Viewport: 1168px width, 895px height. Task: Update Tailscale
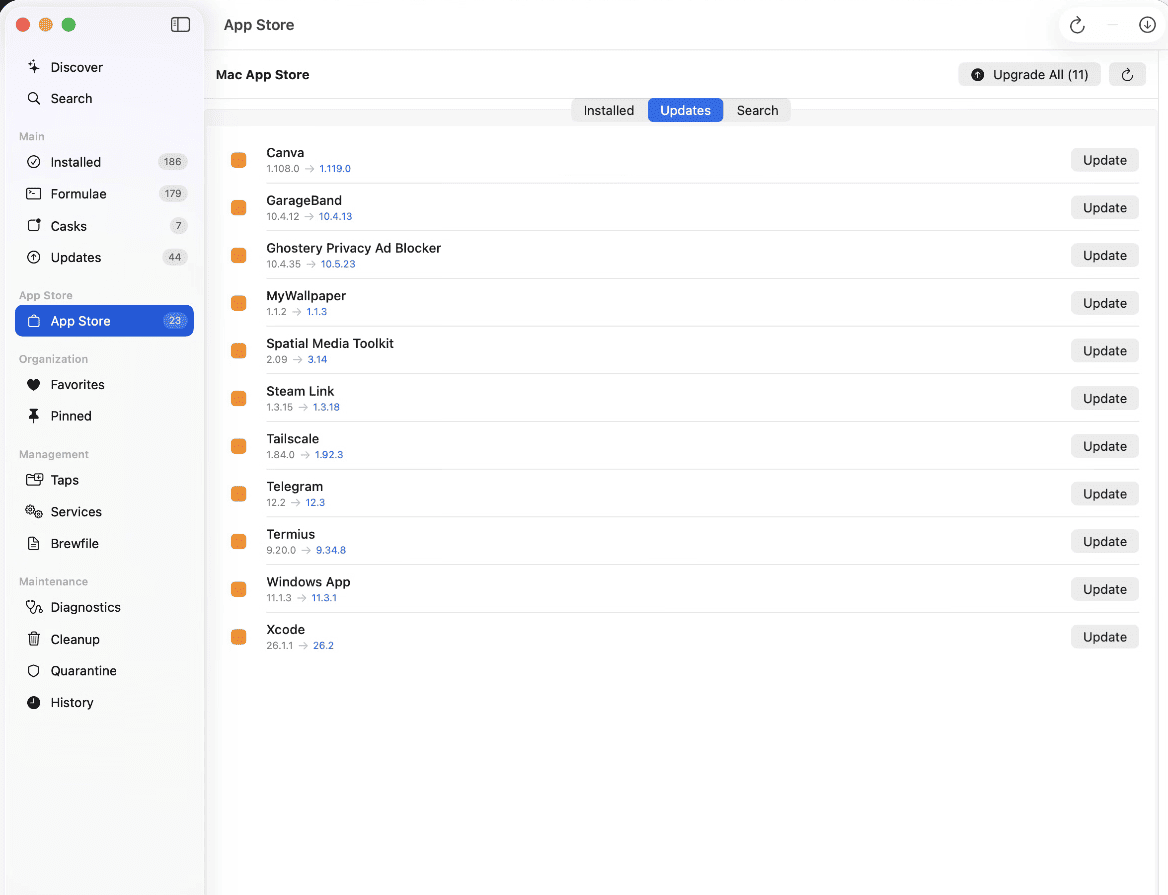[1105, 446]
